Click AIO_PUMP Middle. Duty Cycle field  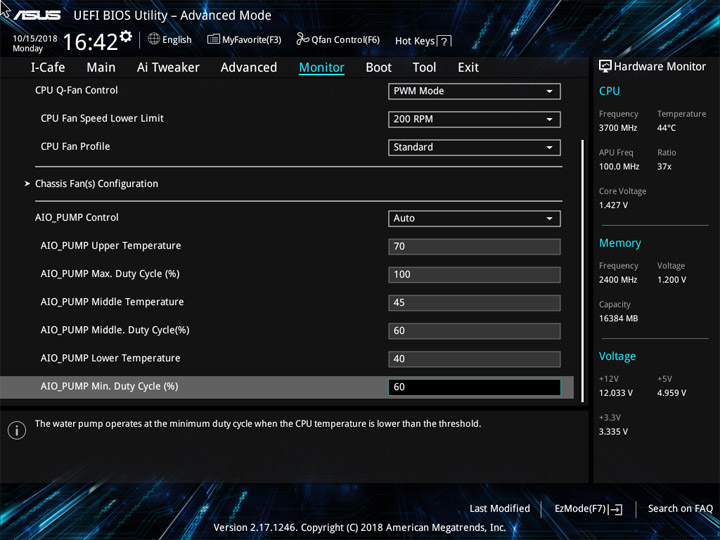pyautogui.click(x=474, y=331)
